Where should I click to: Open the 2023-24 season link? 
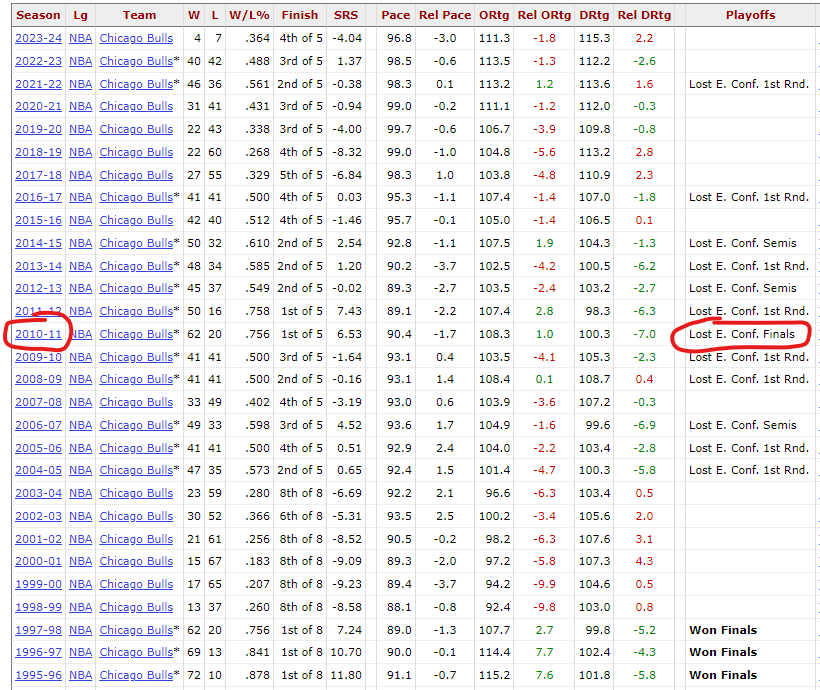38,38
